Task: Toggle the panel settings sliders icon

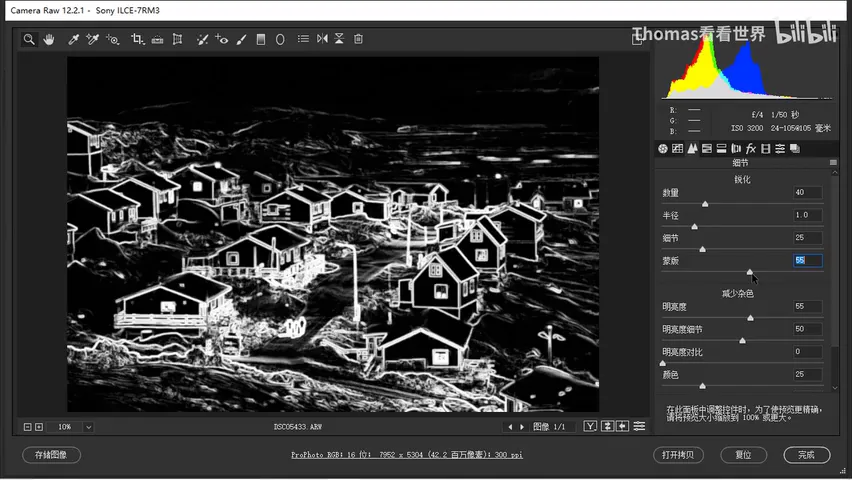Action: [x=640, y=426]
